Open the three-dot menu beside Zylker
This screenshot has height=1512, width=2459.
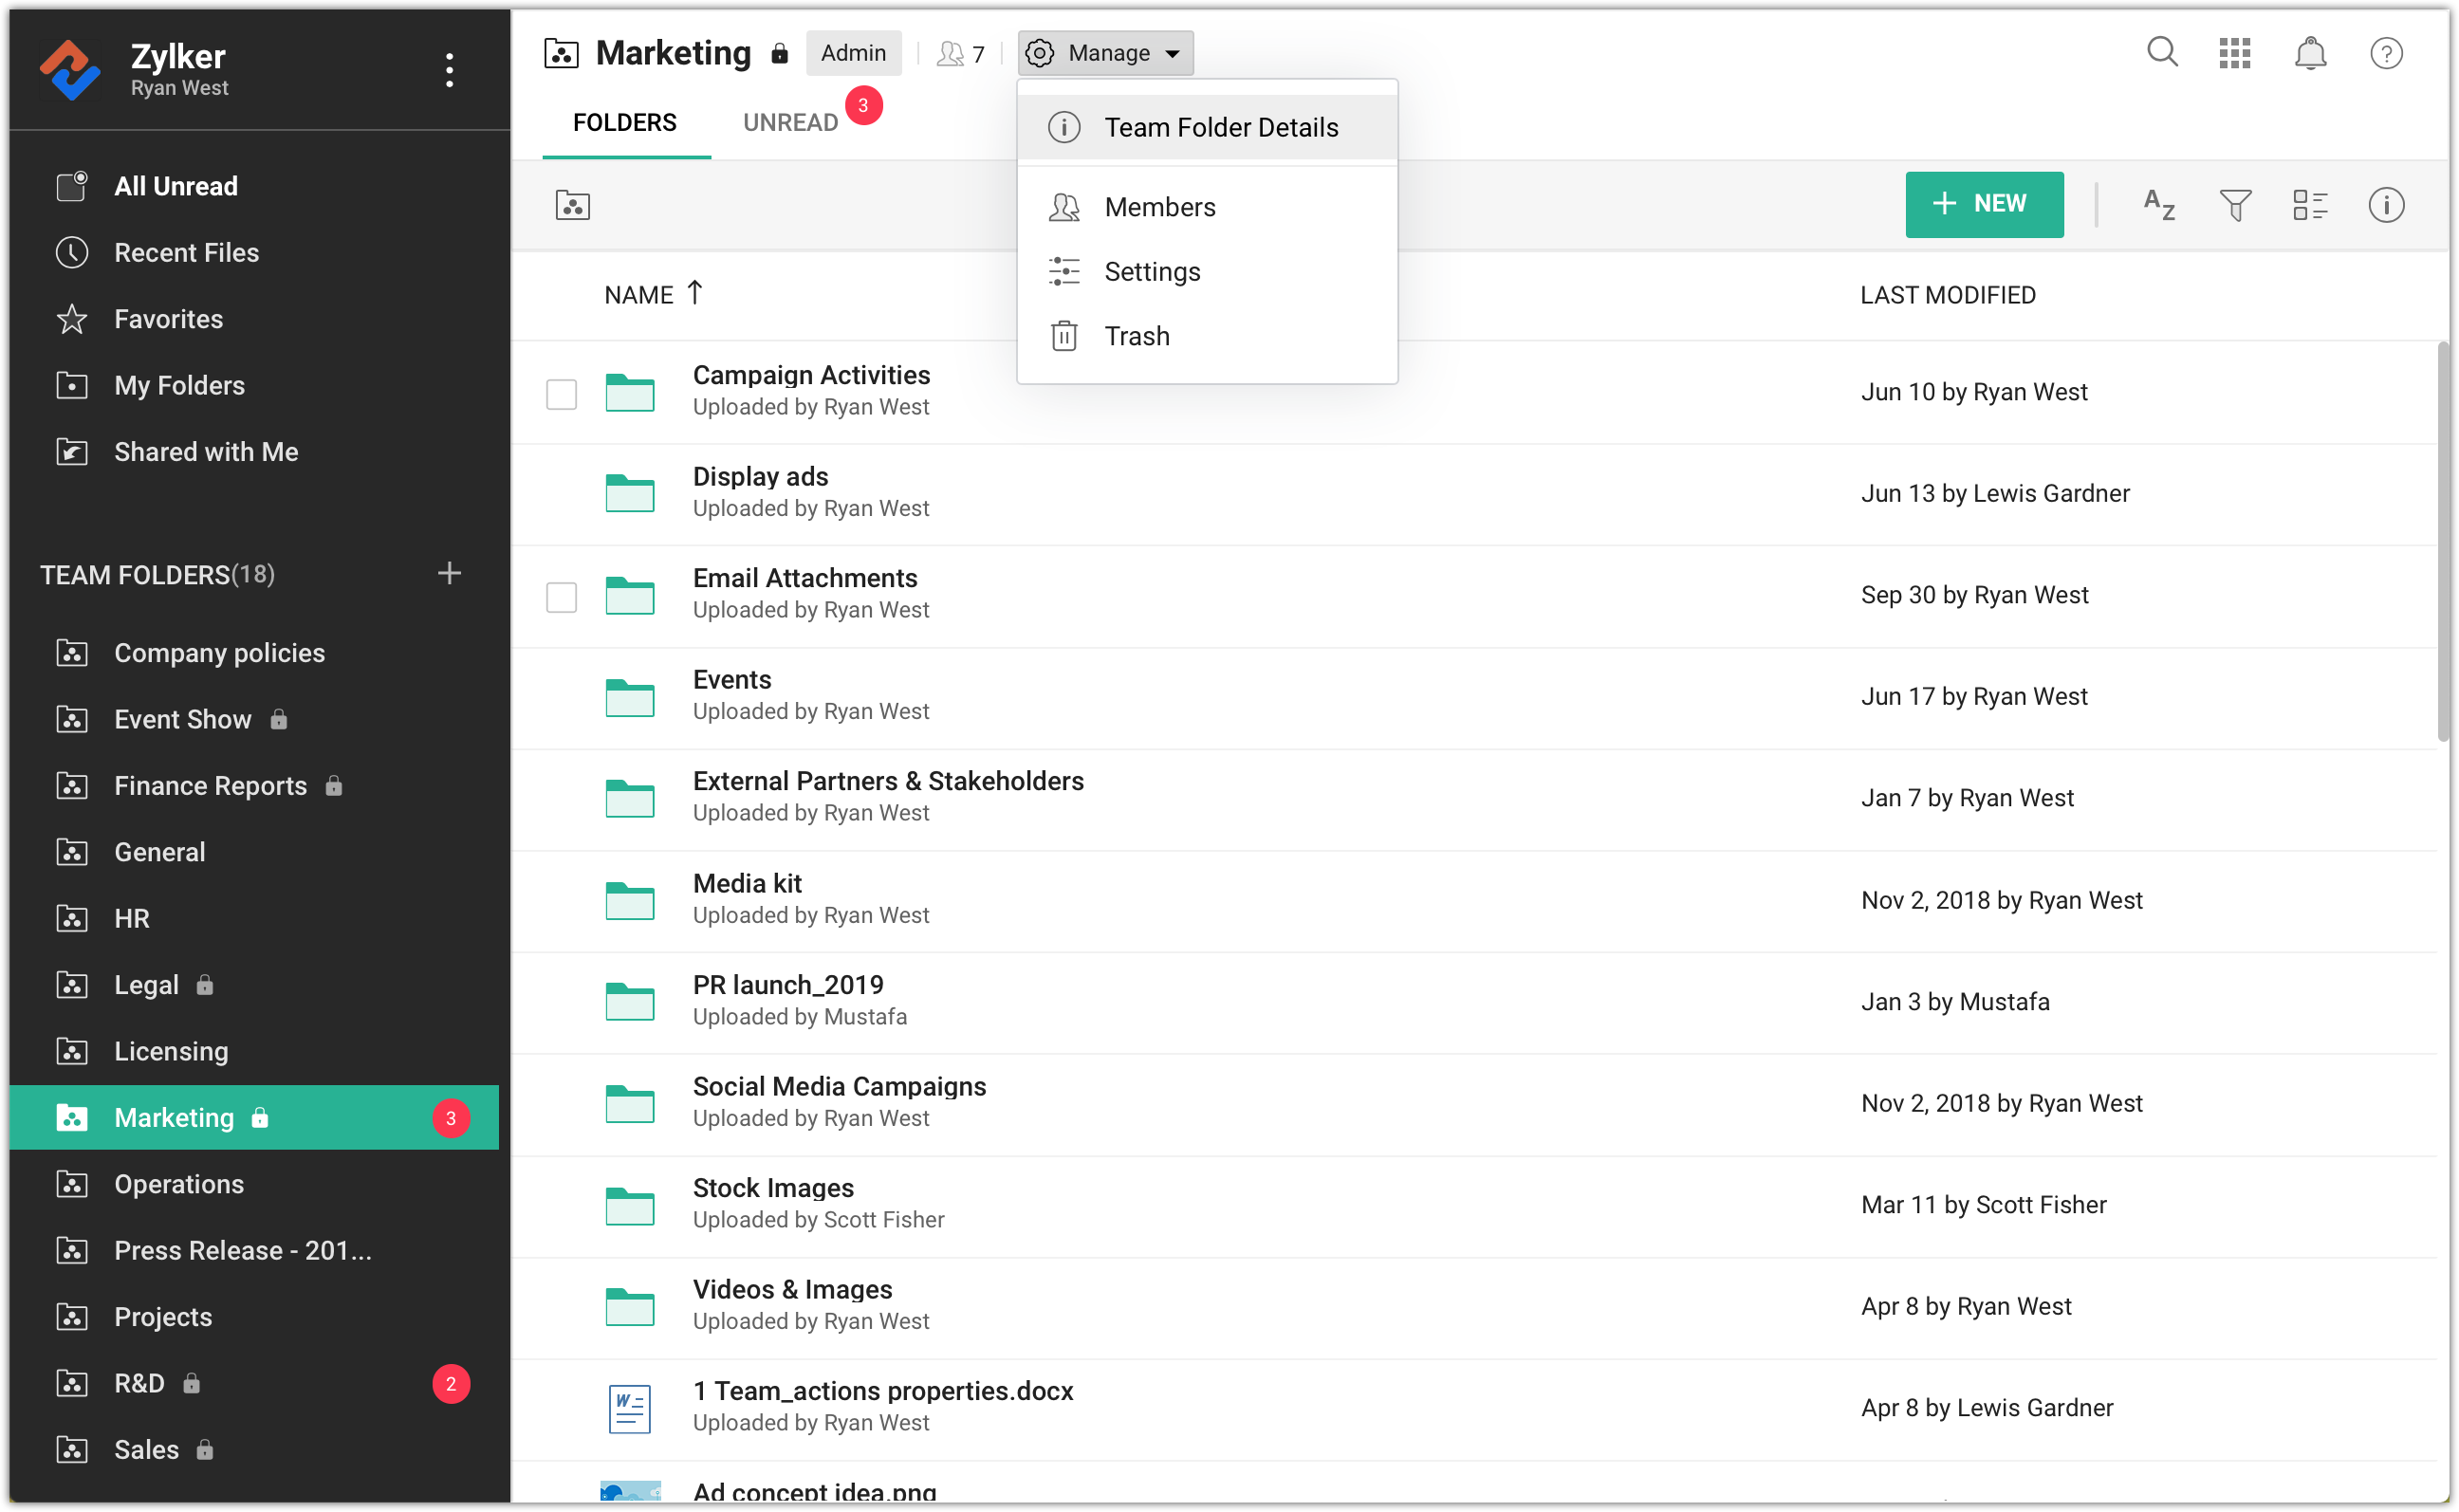click(x=449, y=70)
